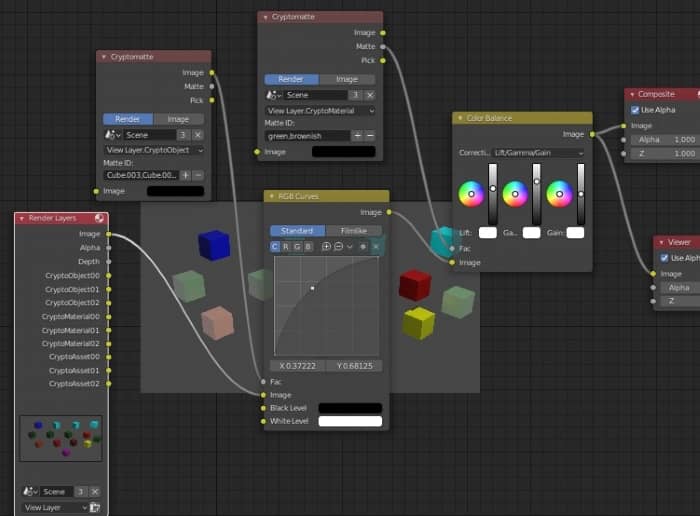Unlink Scene with X in Render Layers node

95,492
